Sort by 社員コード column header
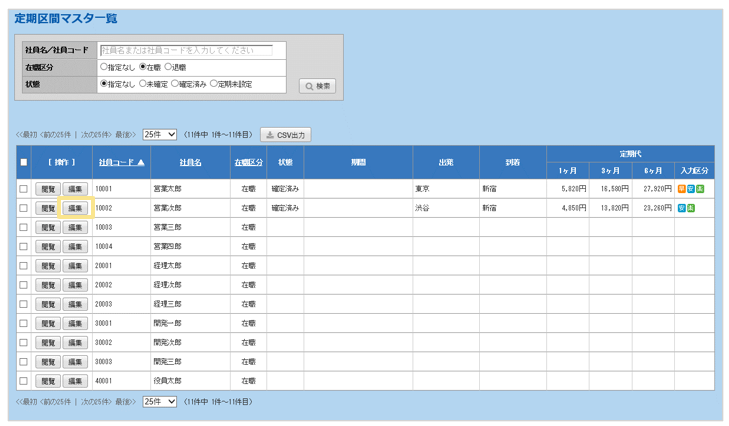This screenshot has height=426, width=729. pos(120,162)
